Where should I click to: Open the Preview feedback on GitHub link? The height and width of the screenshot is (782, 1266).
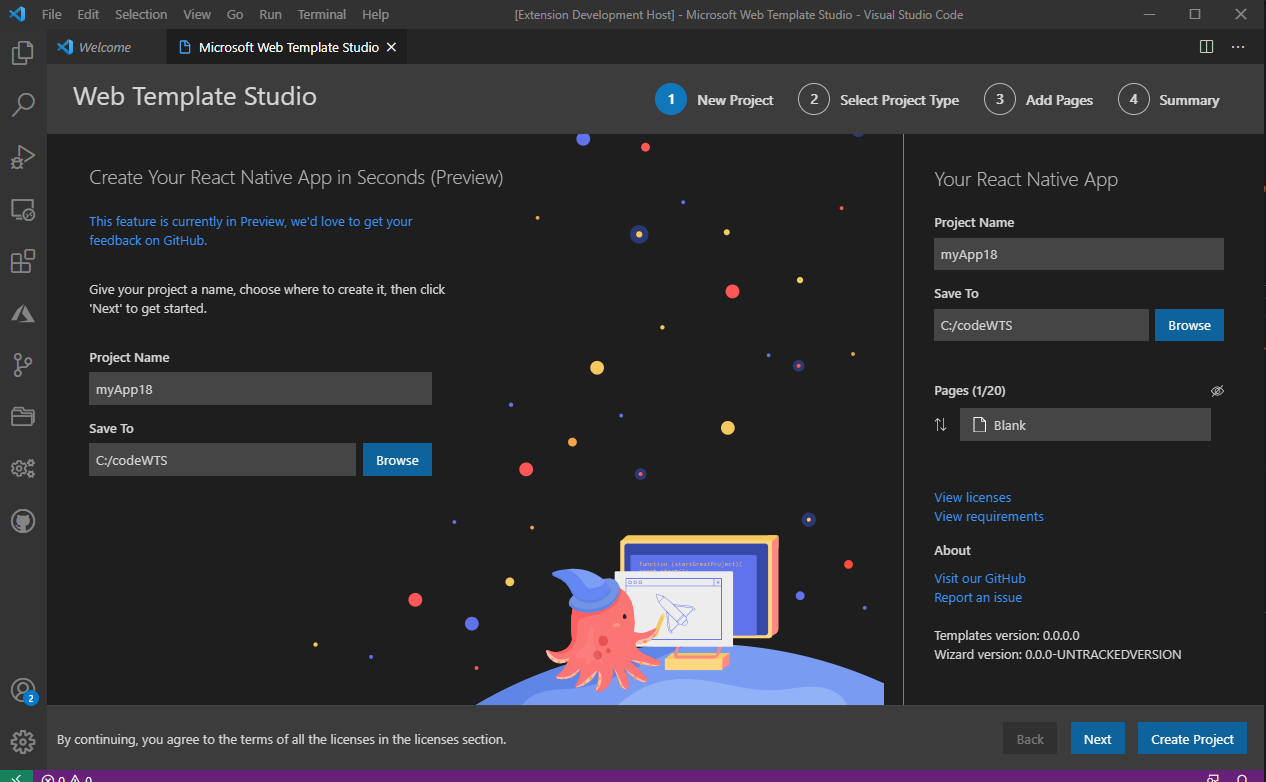pyautogui.click(x=250, y=231)
